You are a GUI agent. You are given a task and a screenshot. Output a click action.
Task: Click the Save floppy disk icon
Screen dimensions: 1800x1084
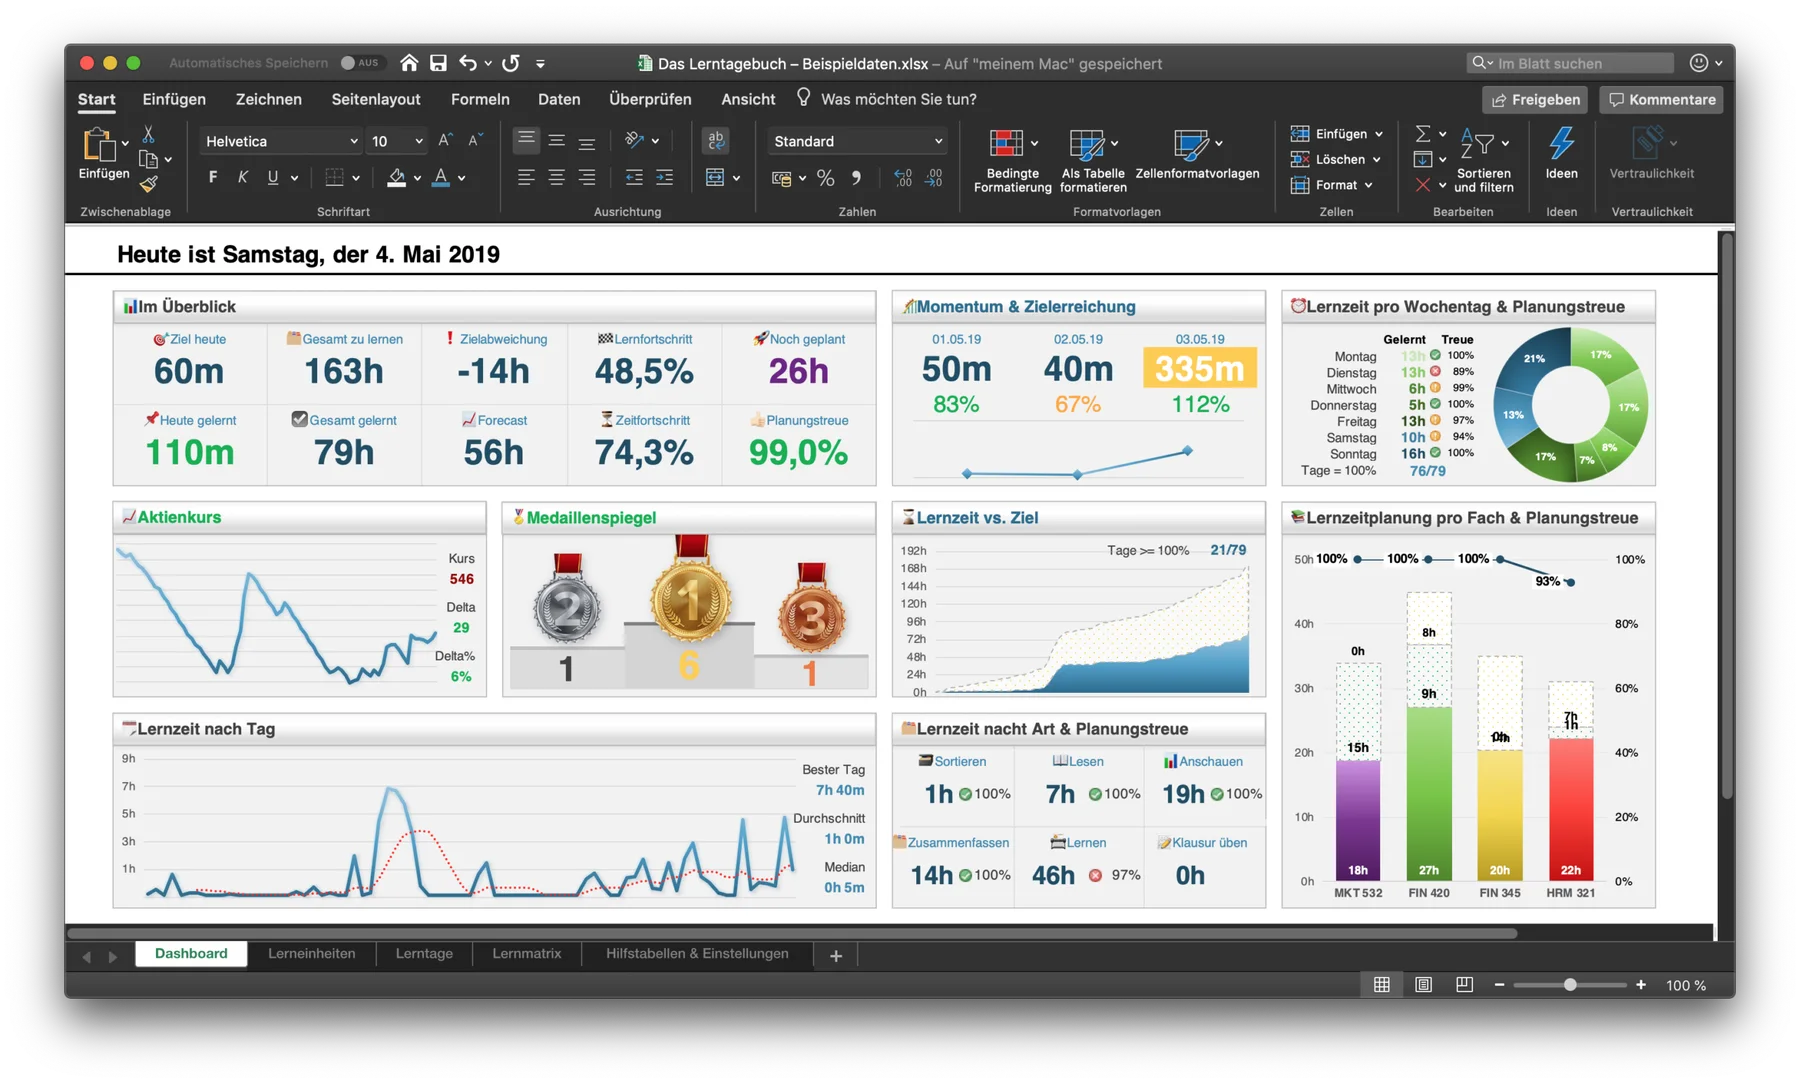[x=438, y=63]
